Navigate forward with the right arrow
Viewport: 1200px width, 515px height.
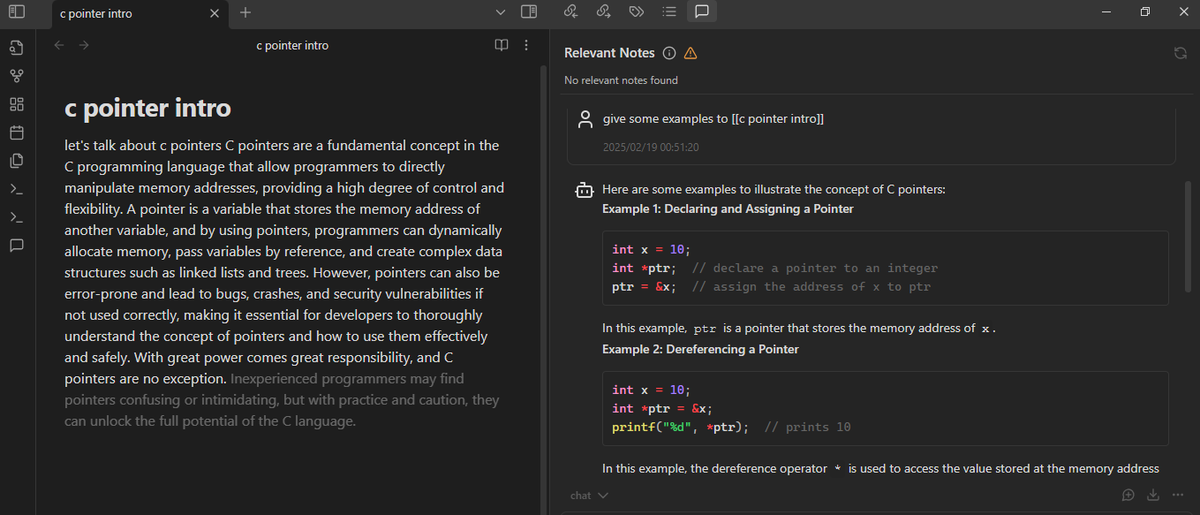84,45
